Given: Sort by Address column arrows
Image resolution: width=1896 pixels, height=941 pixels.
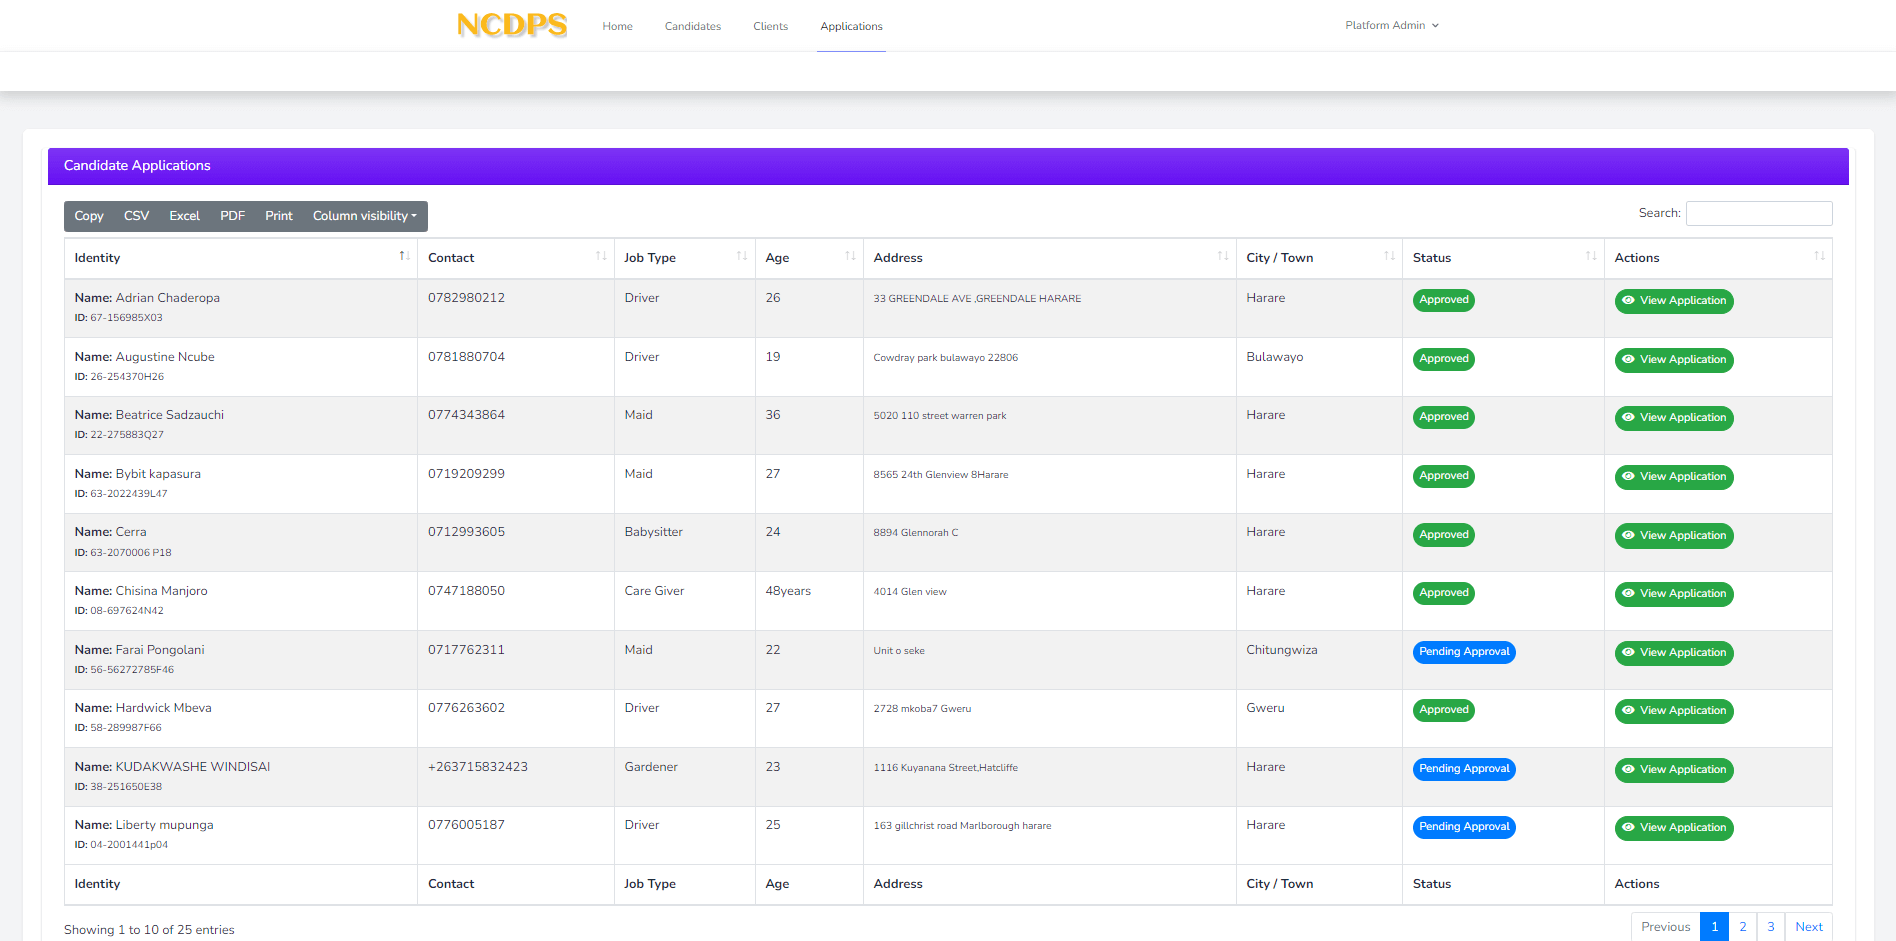Looking at the screenshot, I should click(1223, 256).
